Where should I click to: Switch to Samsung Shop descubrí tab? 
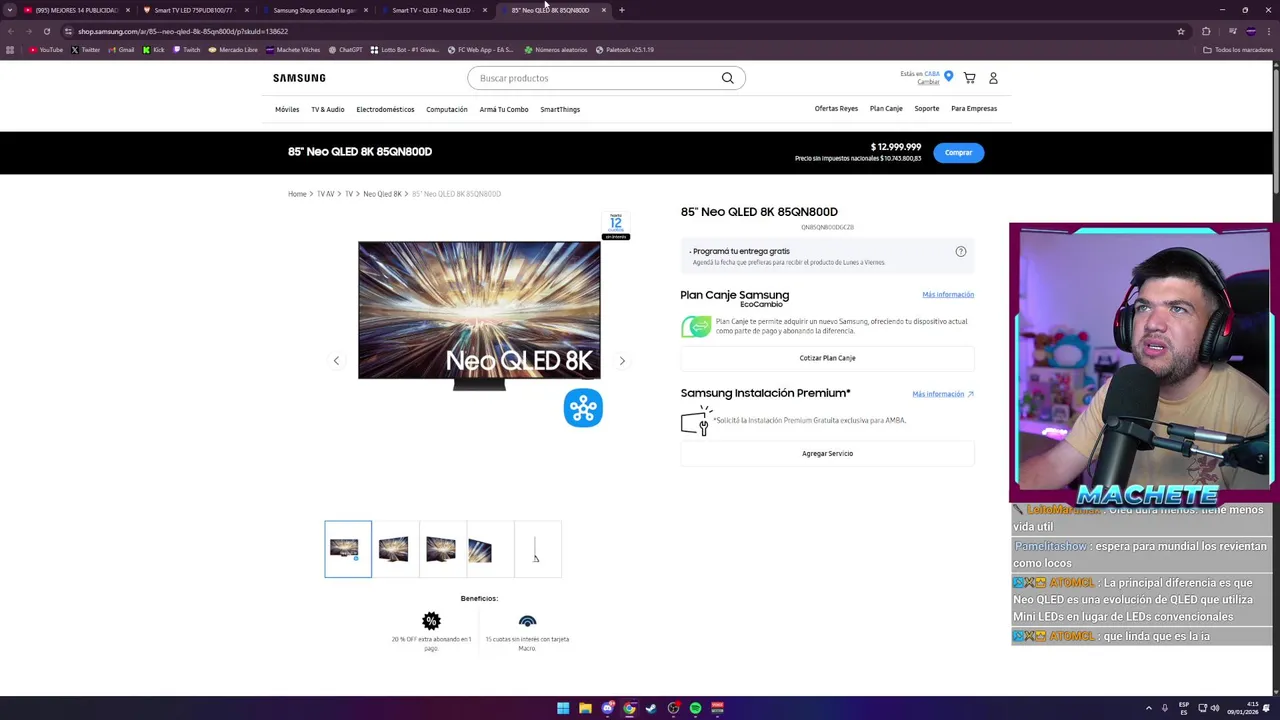pyautogui.click(x=314, y=10)
